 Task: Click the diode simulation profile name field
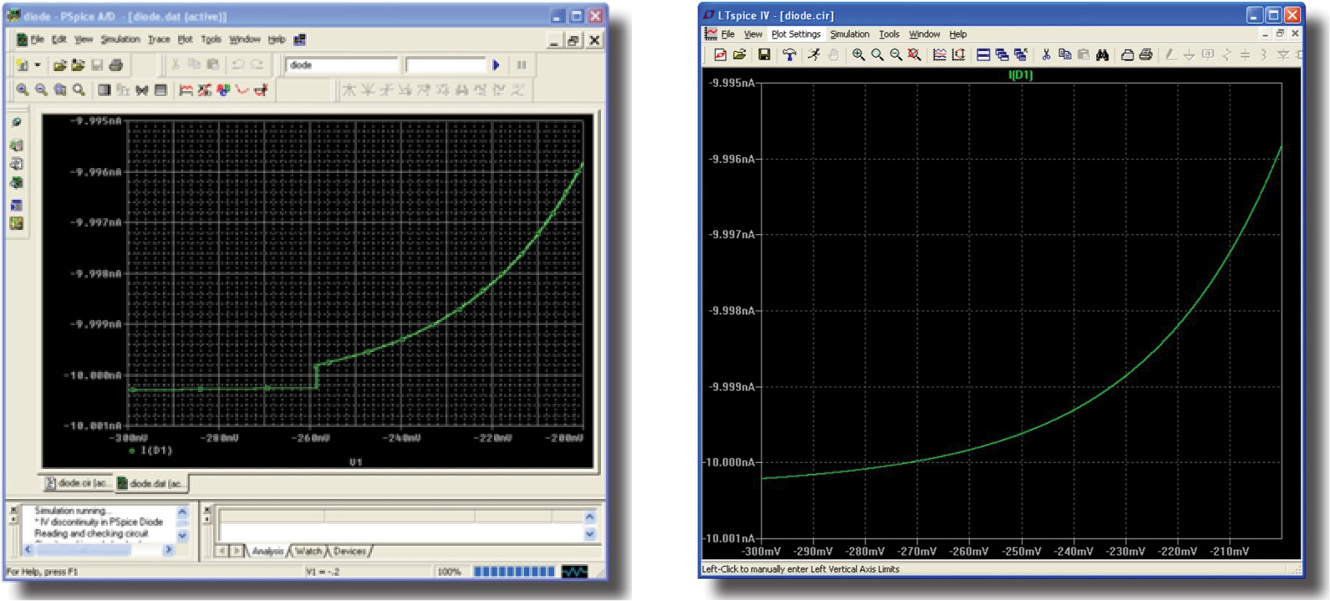click(341, 65)
